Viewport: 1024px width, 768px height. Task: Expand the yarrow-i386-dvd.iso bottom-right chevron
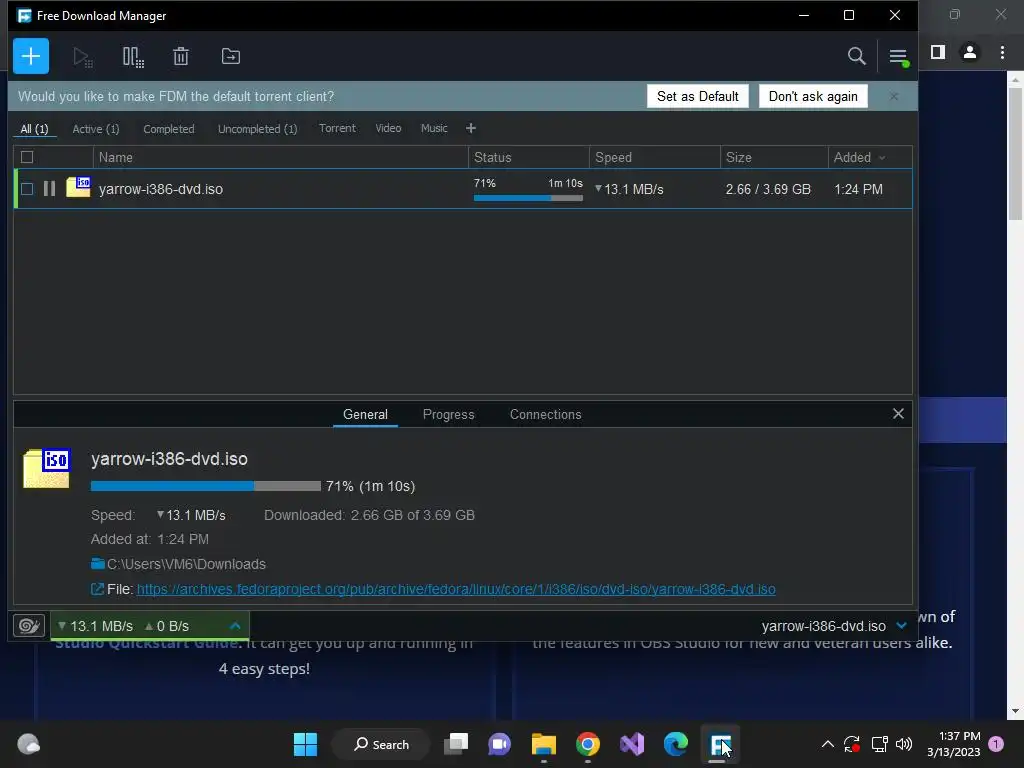coord(901,626)
